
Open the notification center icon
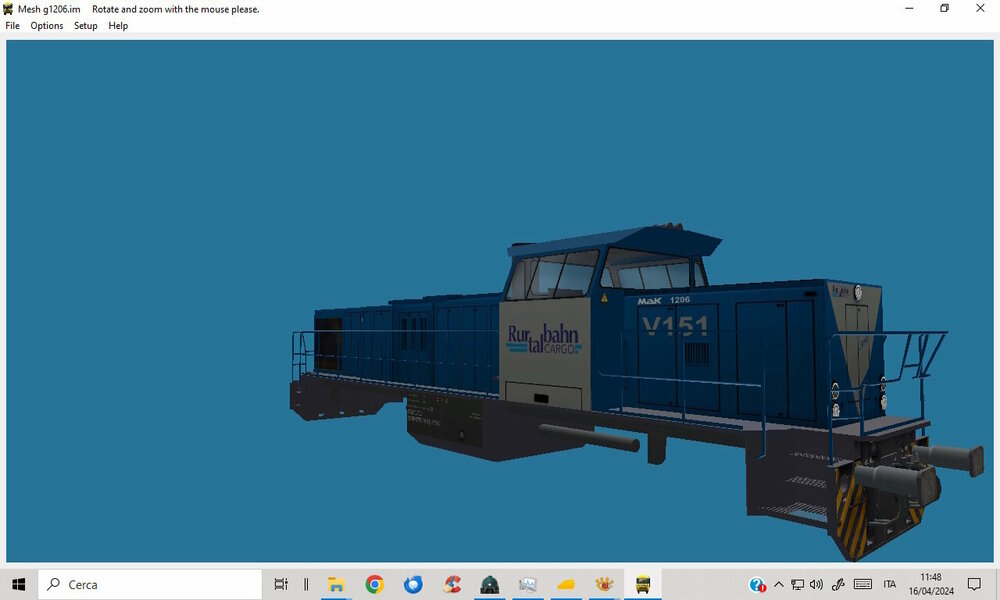coord(974,584)
